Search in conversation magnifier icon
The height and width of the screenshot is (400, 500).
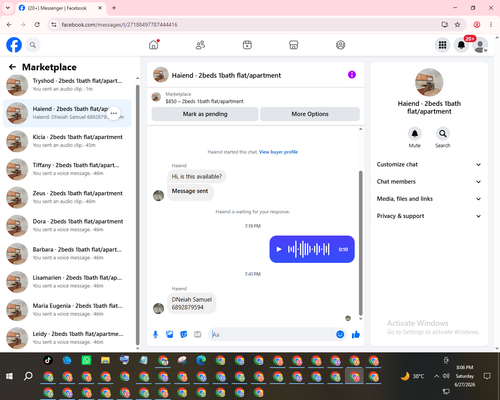(x=443, y=134)
